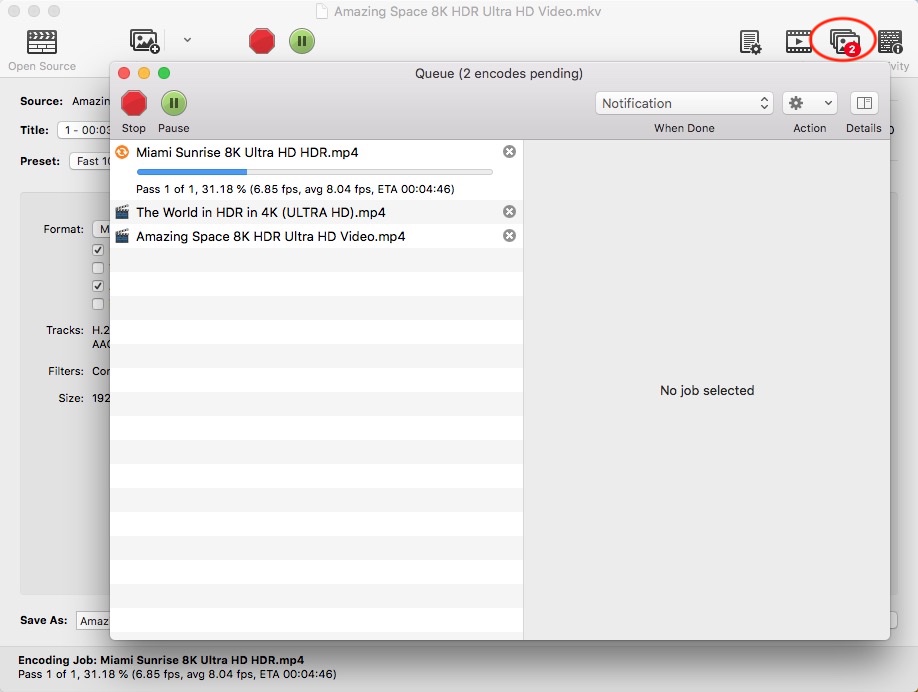Screen dimensions: 918x692
Task: Stop encoding from the Queue window
Action: pyautogui.click(x=134, y=103)
